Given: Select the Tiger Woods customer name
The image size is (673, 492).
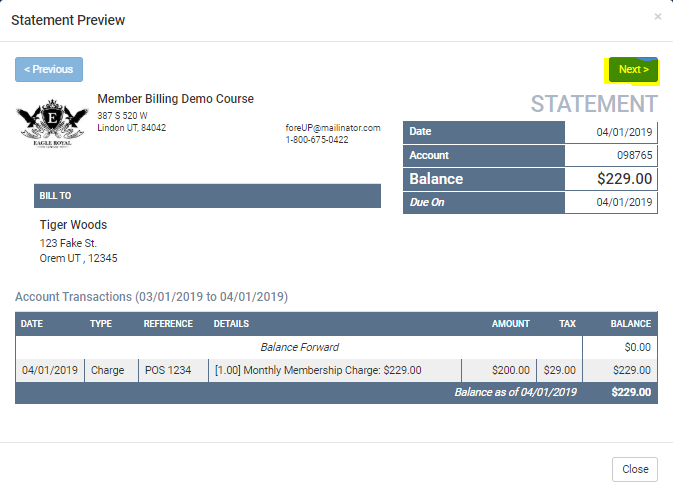Looking at the screenshot, I should (73, 225).
